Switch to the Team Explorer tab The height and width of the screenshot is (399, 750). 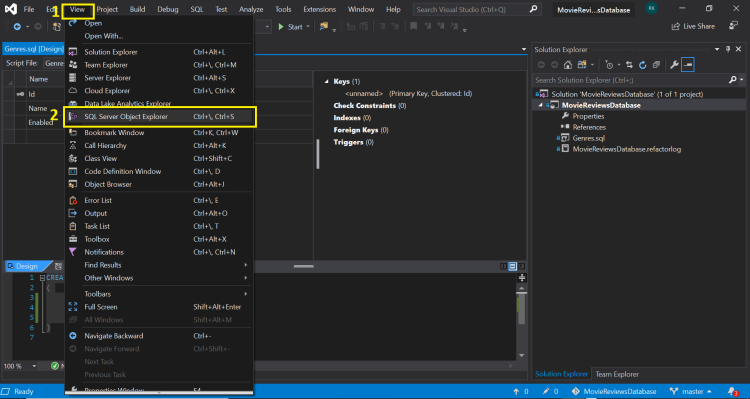tap(617, 374)
